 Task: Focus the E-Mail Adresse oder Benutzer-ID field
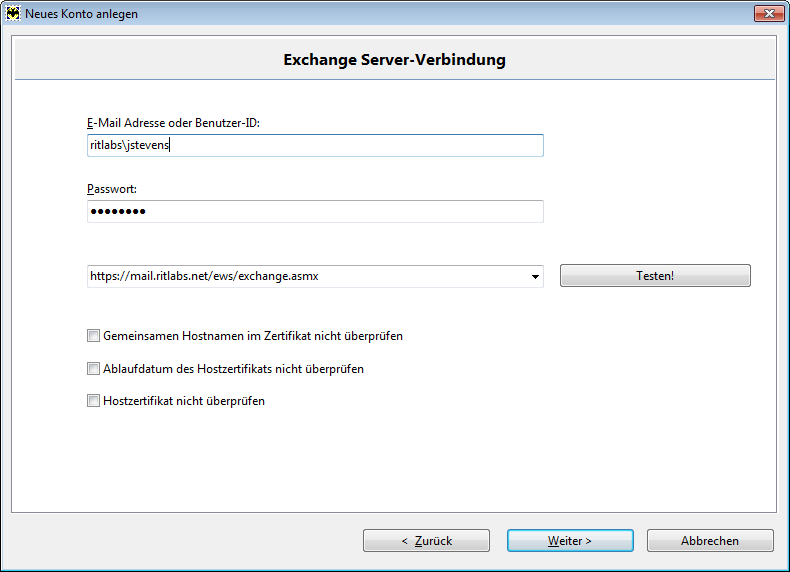coord(315,145)
